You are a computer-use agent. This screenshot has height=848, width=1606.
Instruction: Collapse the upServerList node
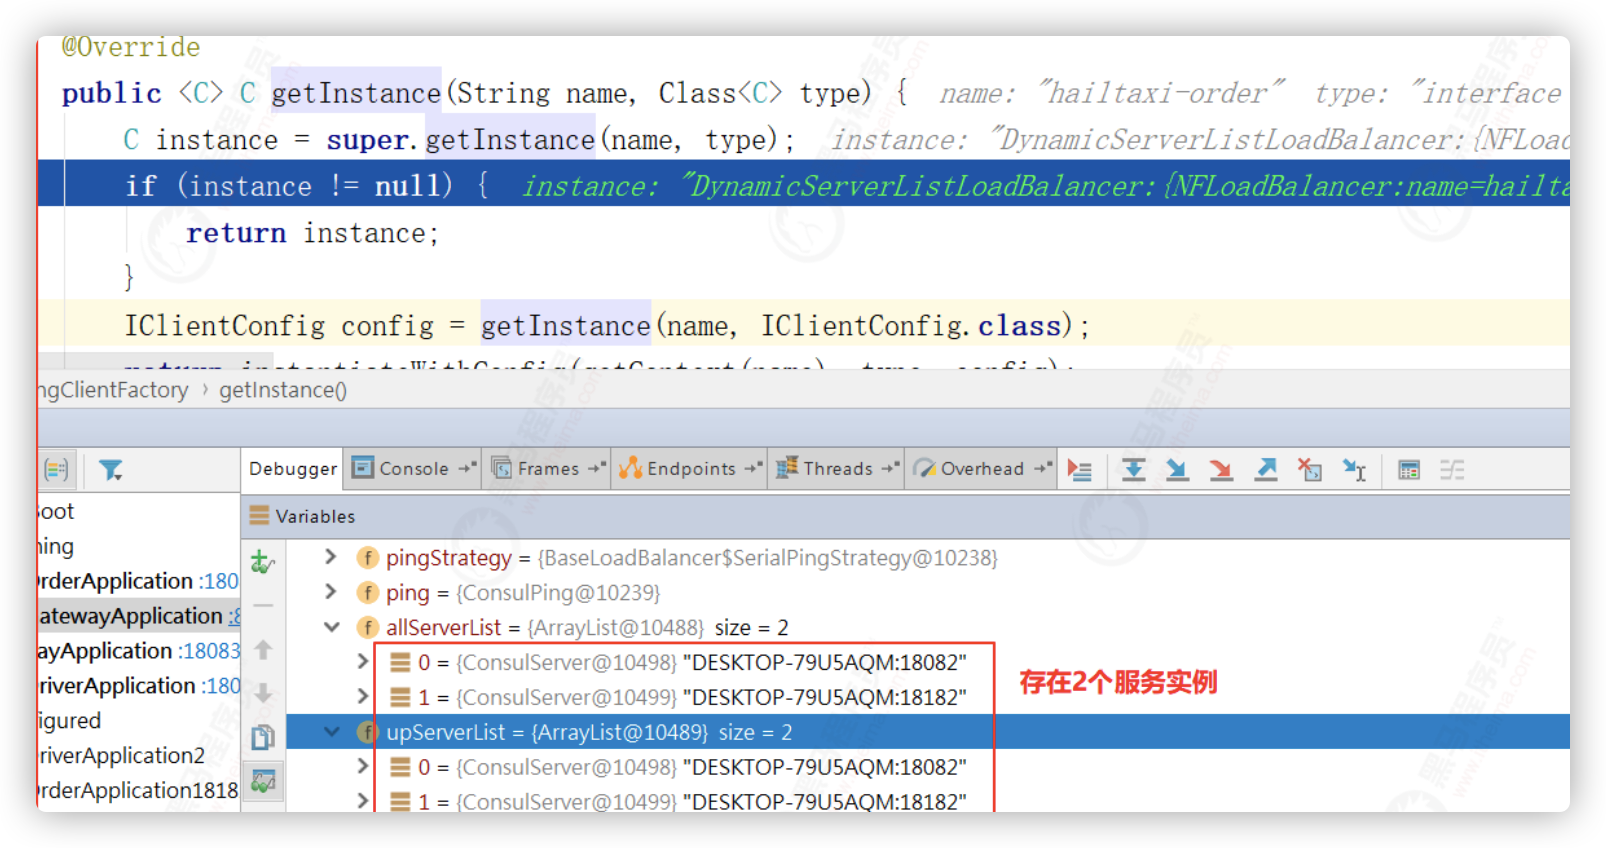[x=331, y=732]
